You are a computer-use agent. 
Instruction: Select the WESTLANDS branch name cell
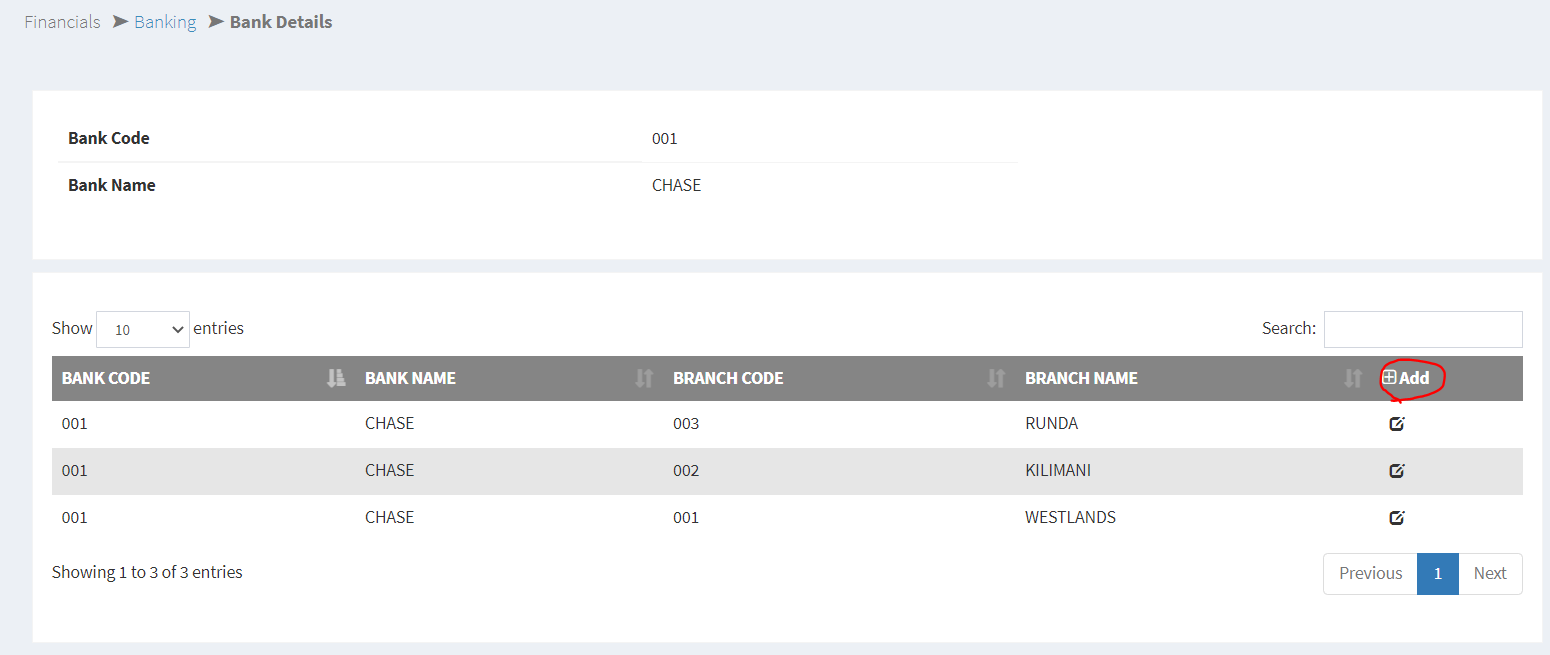[1070, 518]
